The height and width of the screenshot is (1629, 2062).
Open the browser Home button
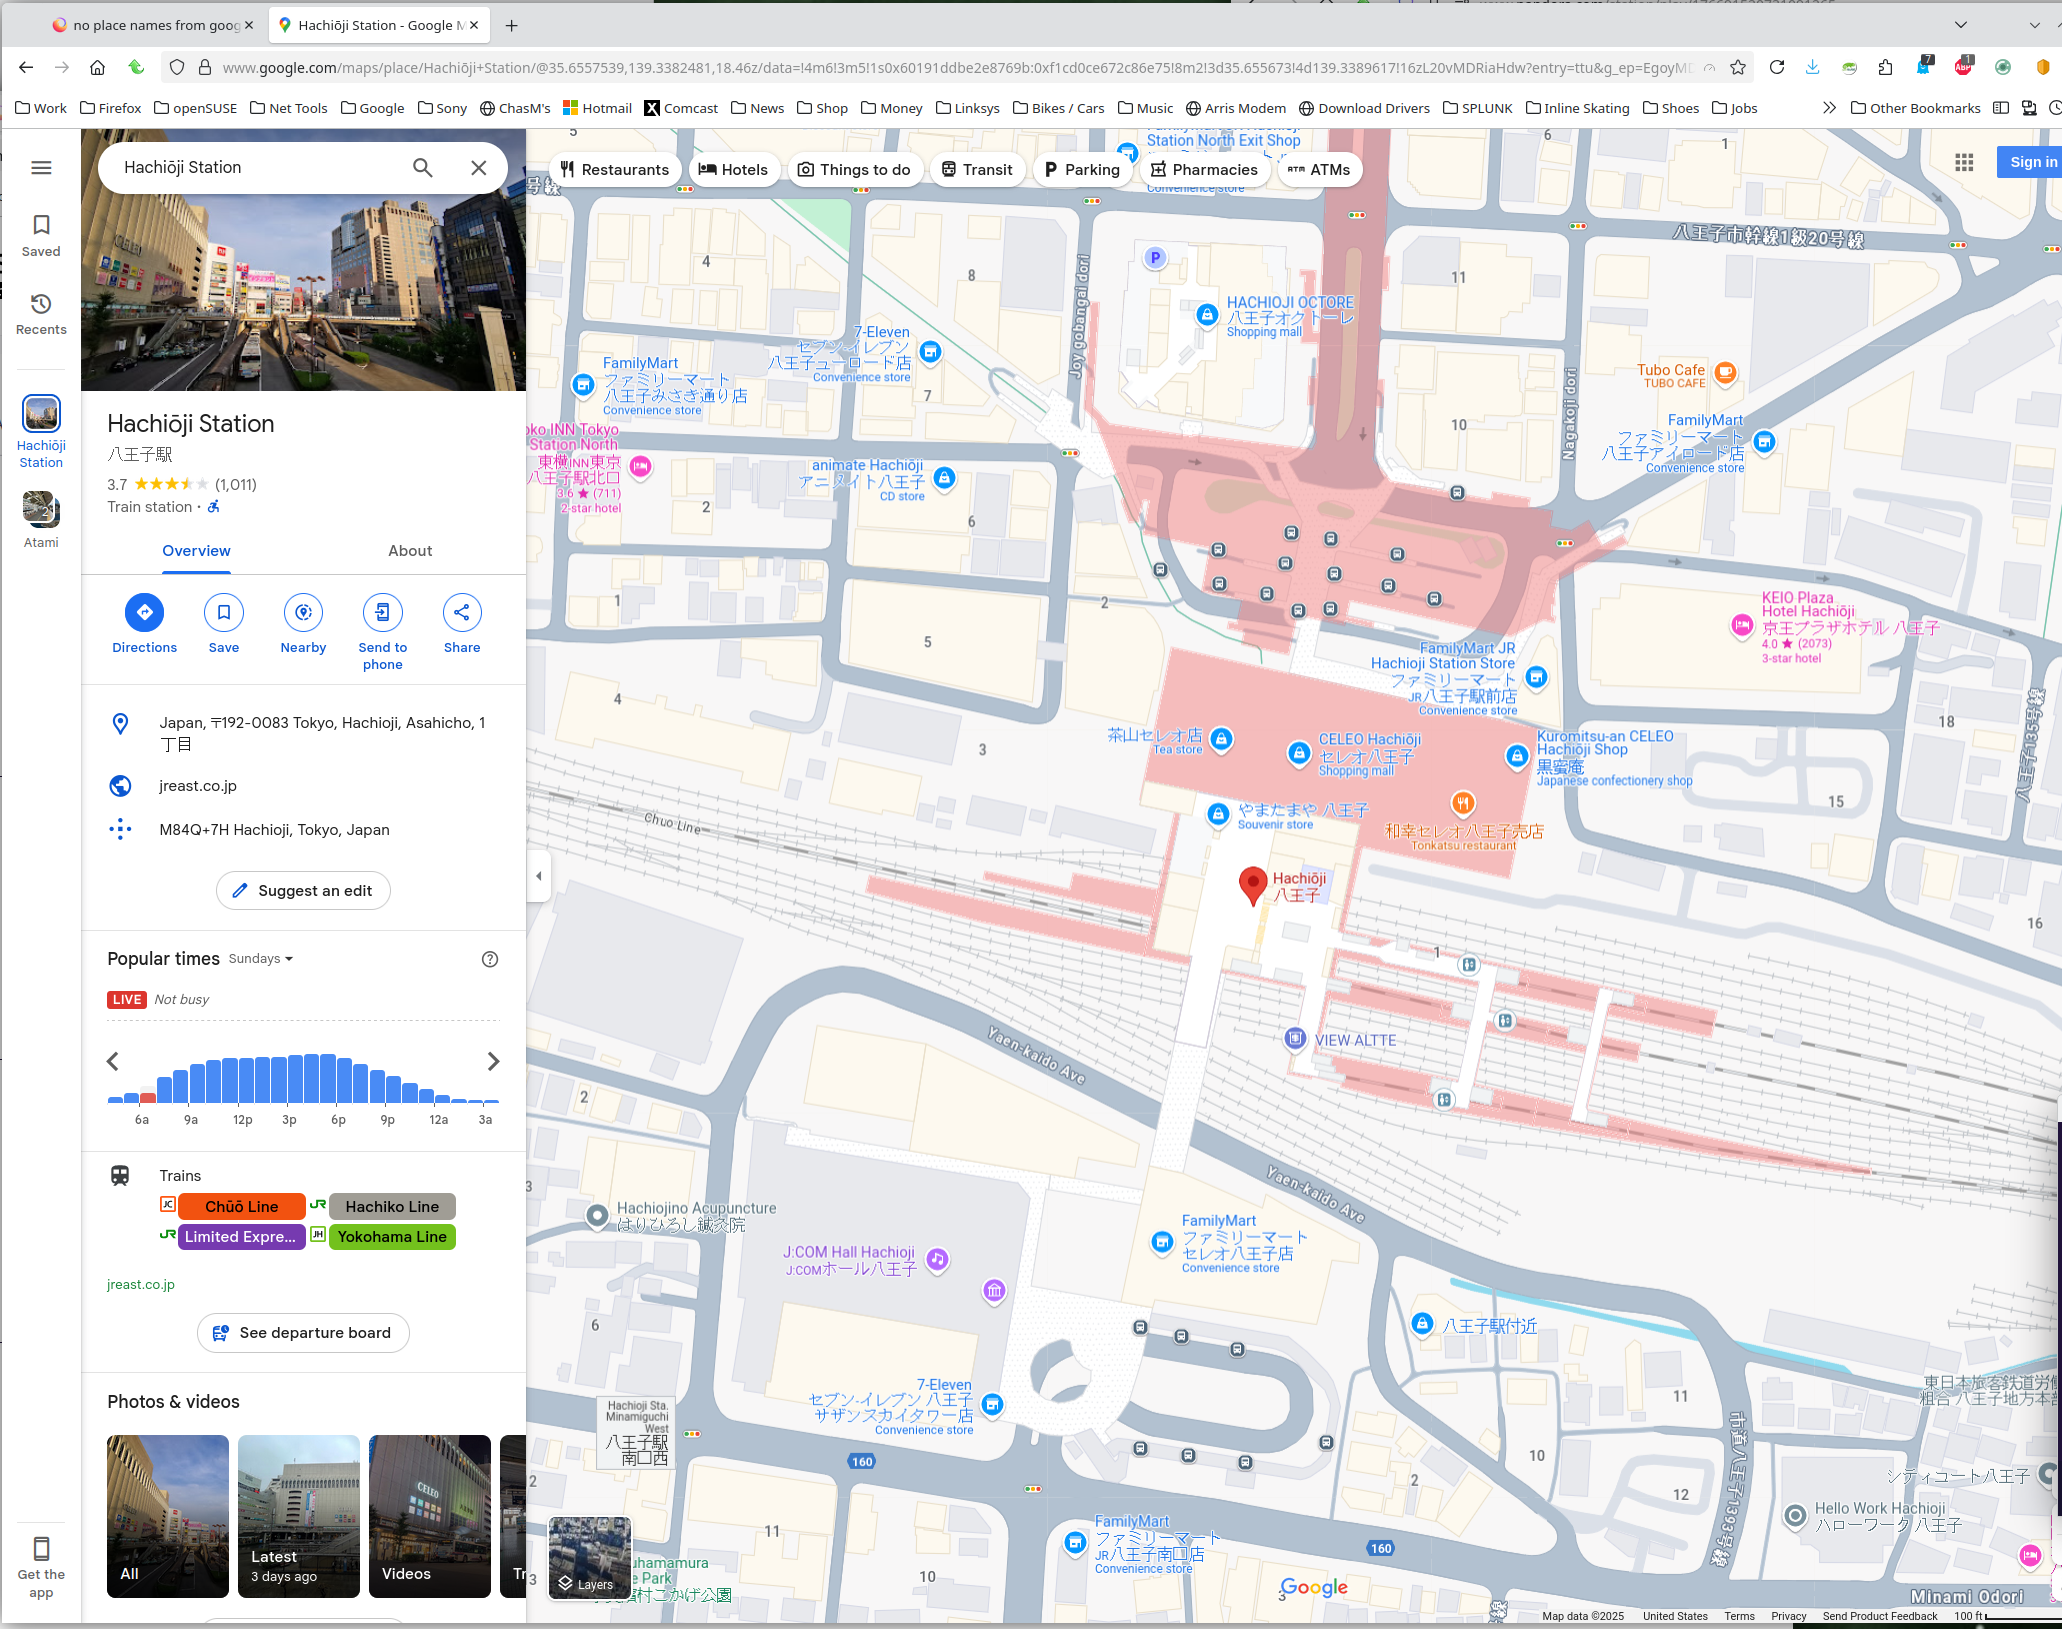(x=97, y=67)
